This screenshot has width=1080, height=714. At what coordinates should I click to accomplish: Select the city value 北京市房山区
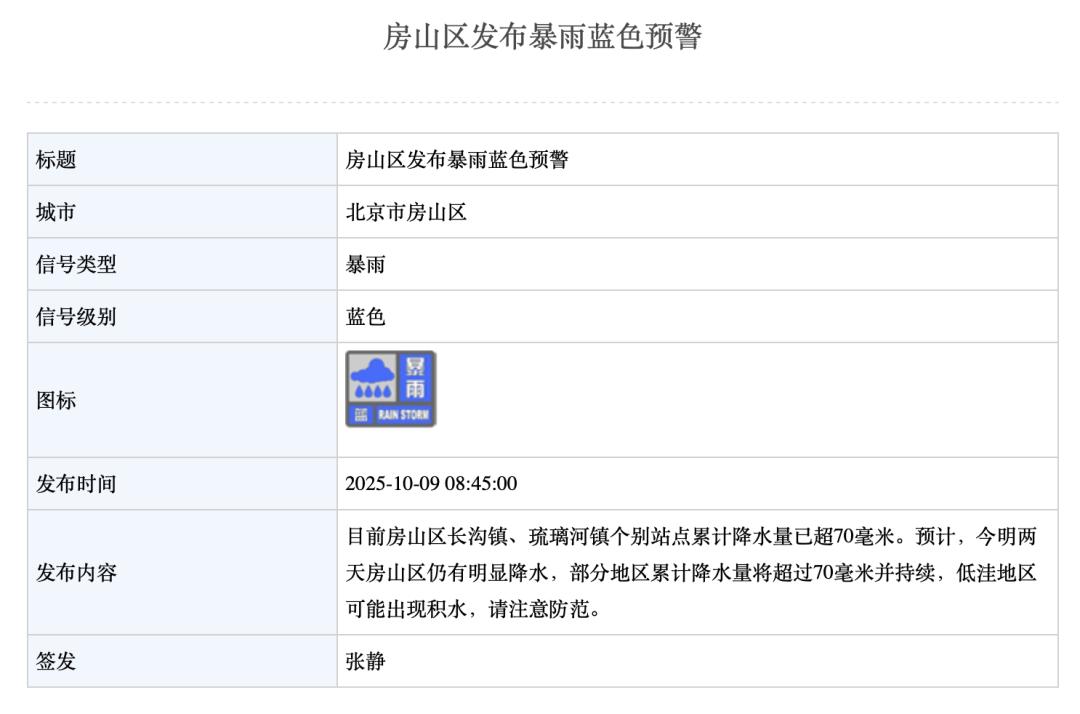pos(406,212)
